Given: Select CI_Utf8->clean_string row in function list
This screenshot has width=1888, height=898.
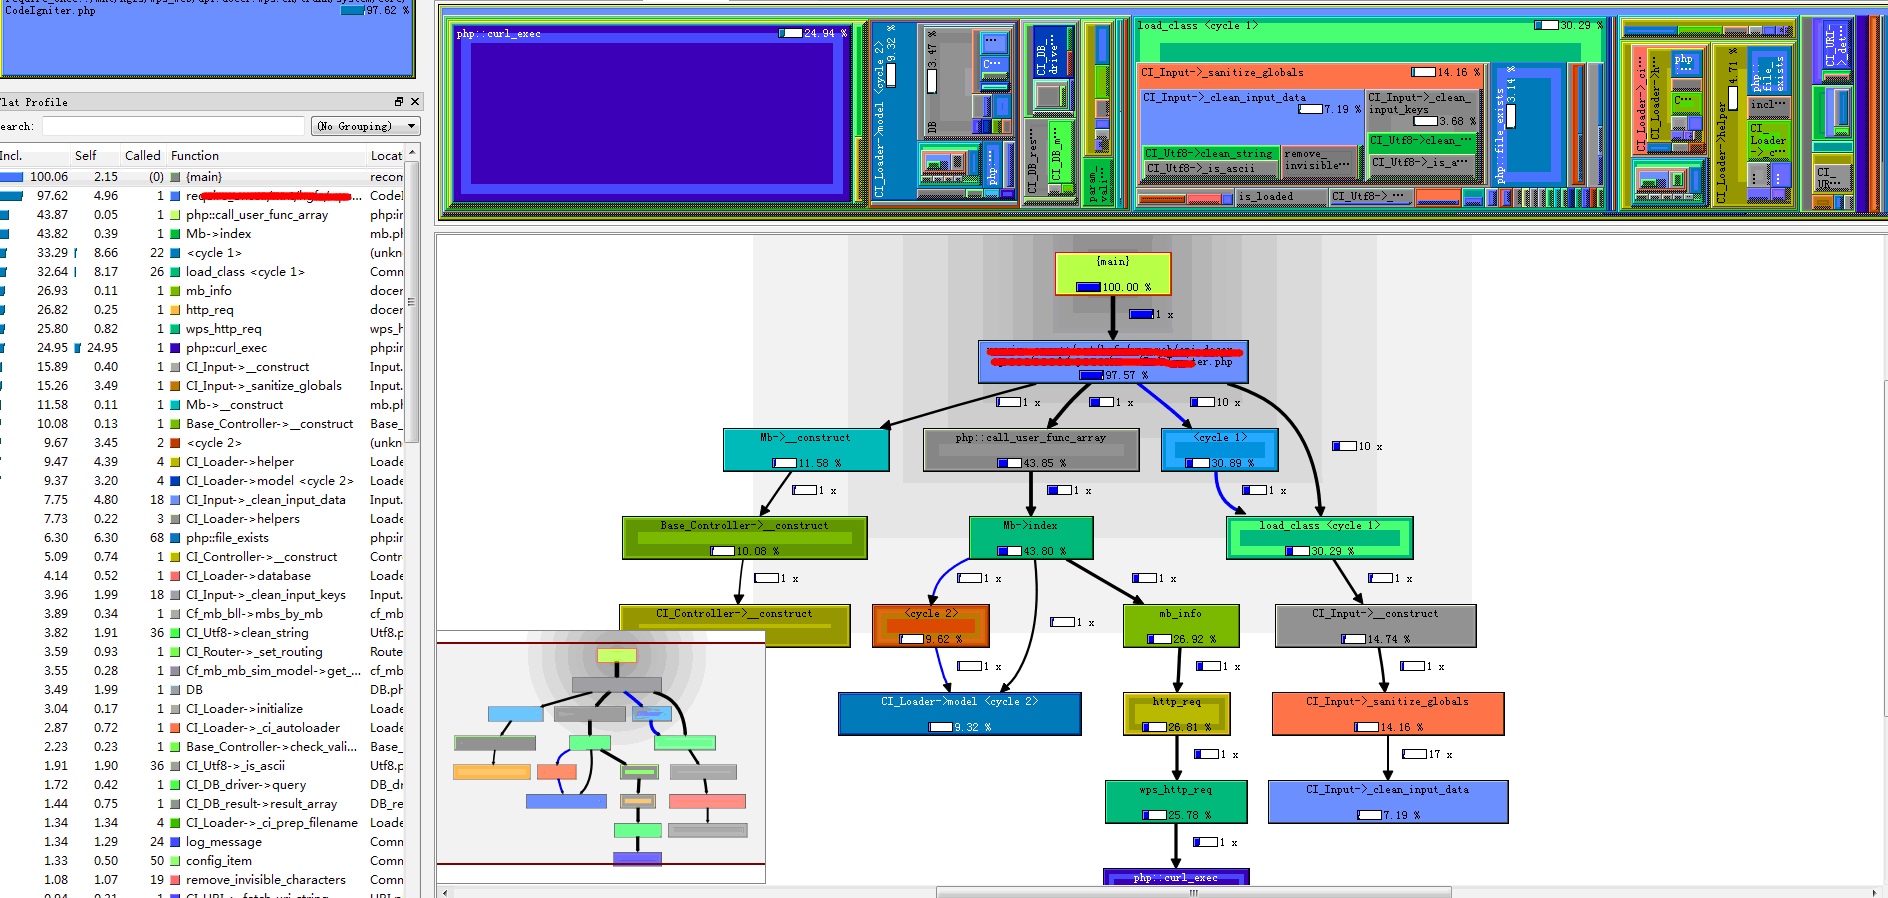Looking at the screenshot, I should pyautogui.click(x=202, y=633).
